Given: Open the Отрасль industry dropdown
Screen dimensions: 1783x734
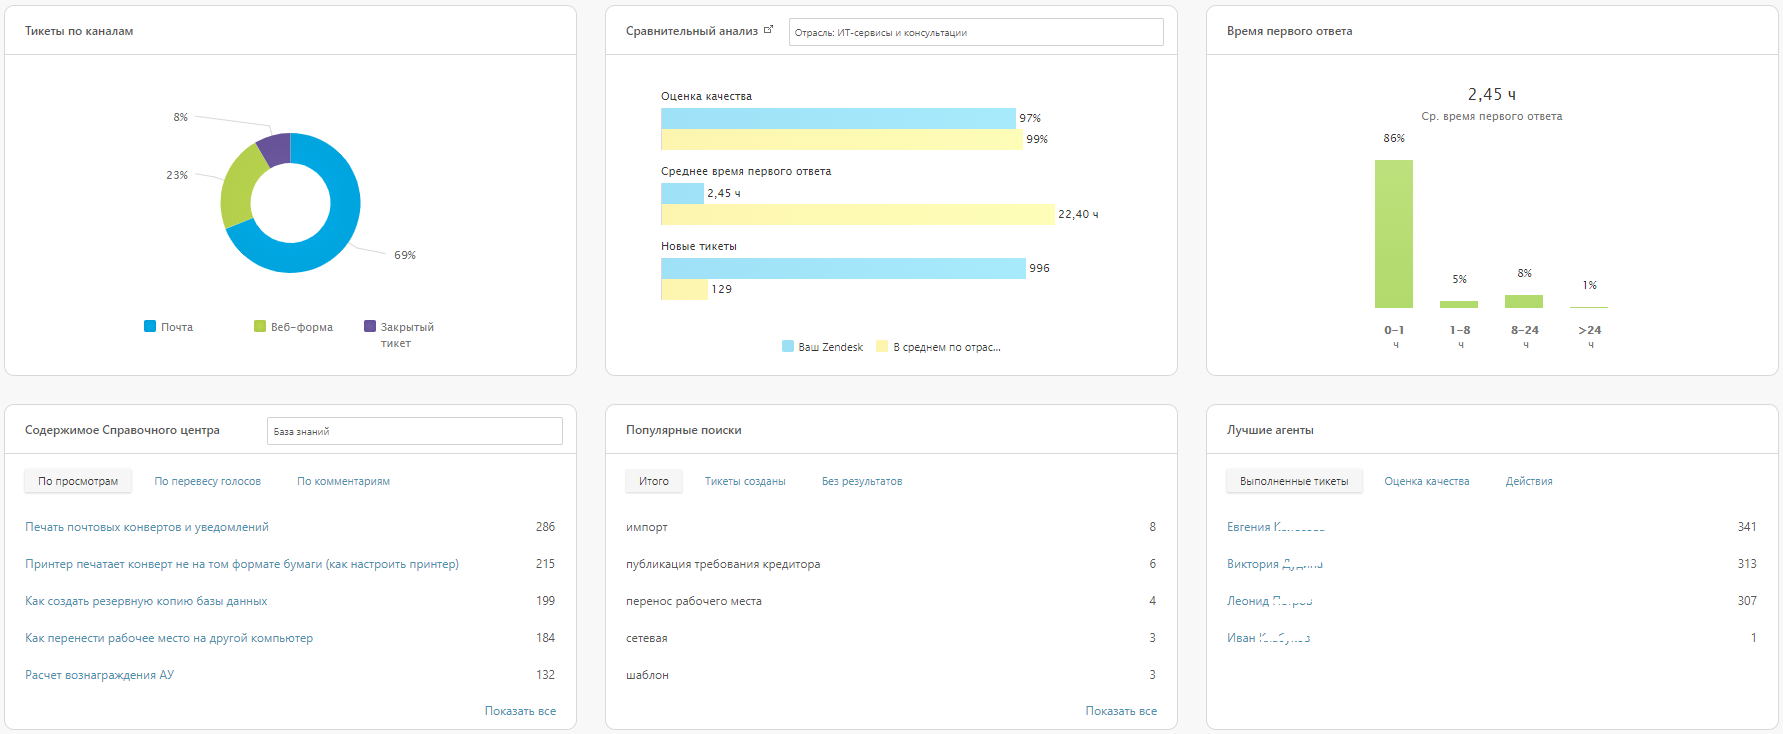Looking at the screenshot, I should tap(975, 32).
